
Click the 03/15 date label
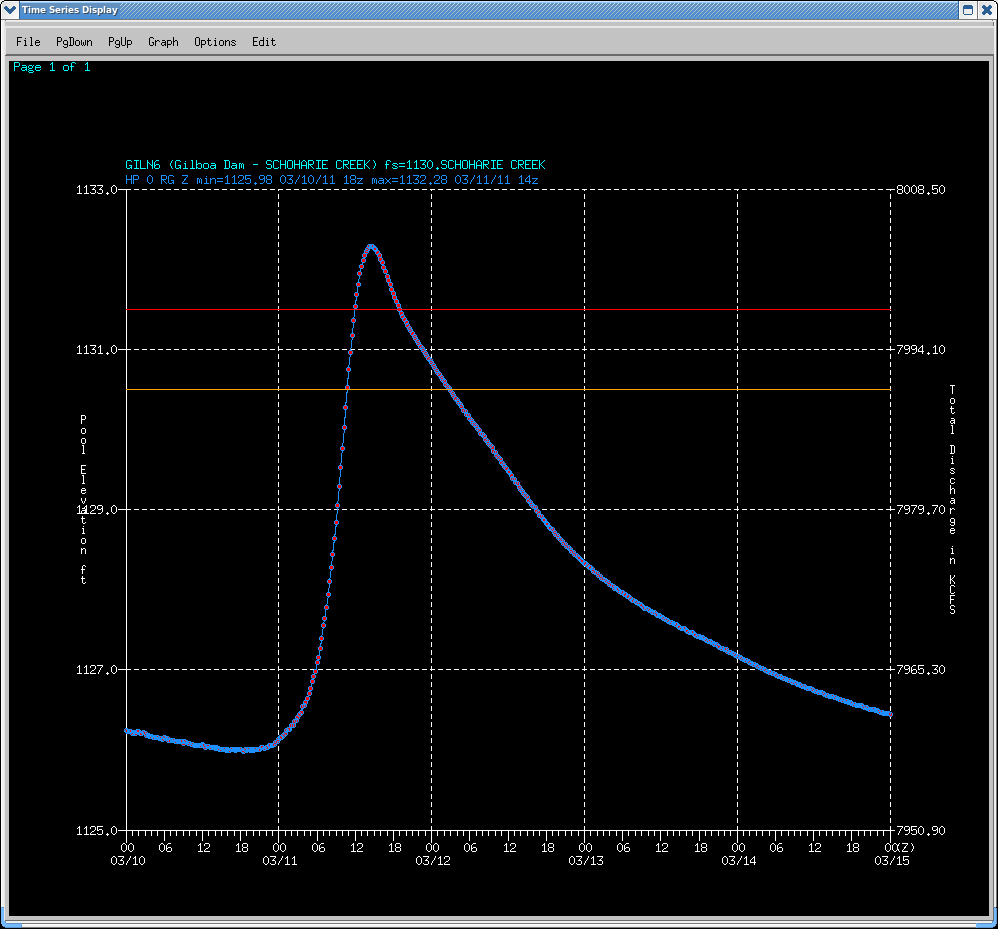892,861
